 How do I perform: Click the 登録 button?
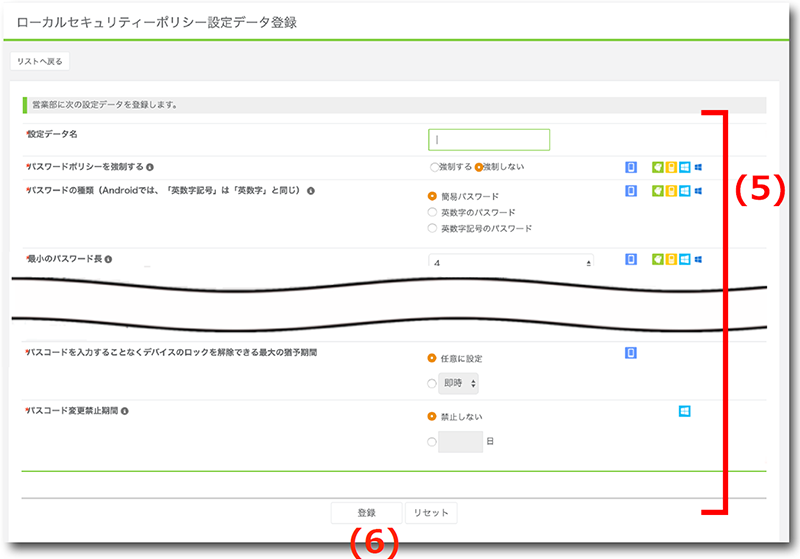(x=366, y=513)
